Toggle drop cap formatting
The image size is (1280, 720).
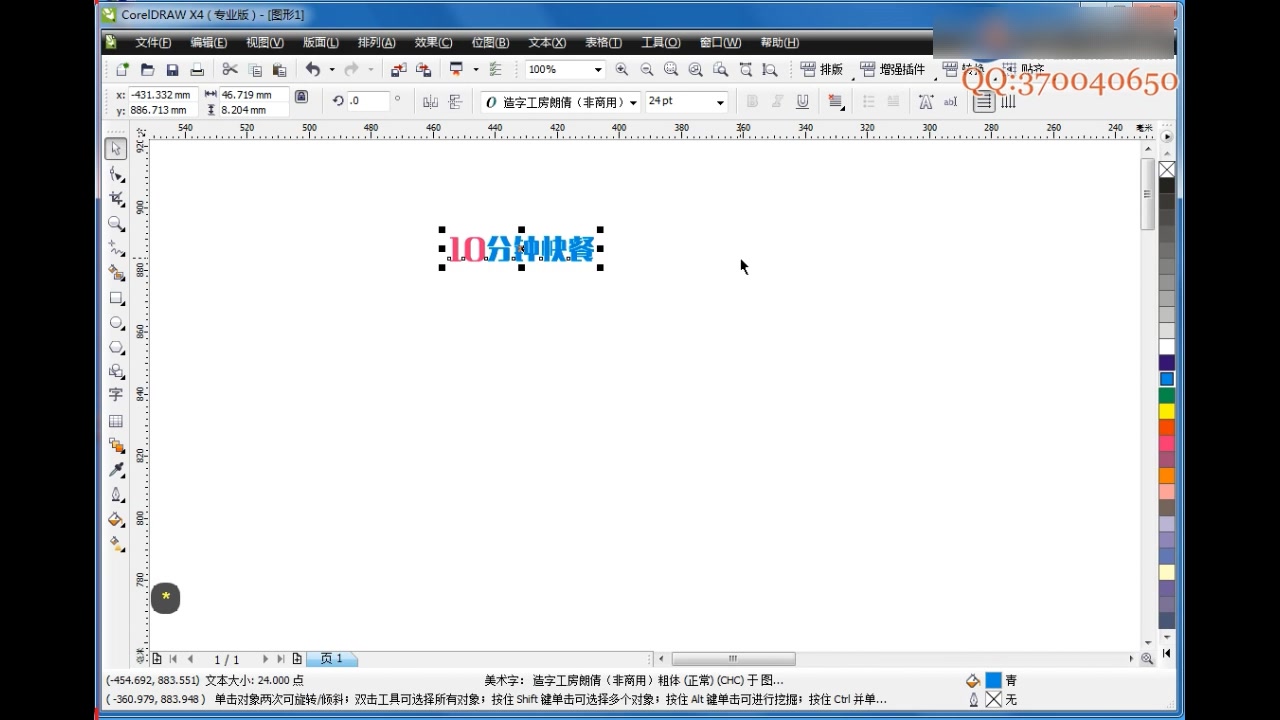point(893,102)
